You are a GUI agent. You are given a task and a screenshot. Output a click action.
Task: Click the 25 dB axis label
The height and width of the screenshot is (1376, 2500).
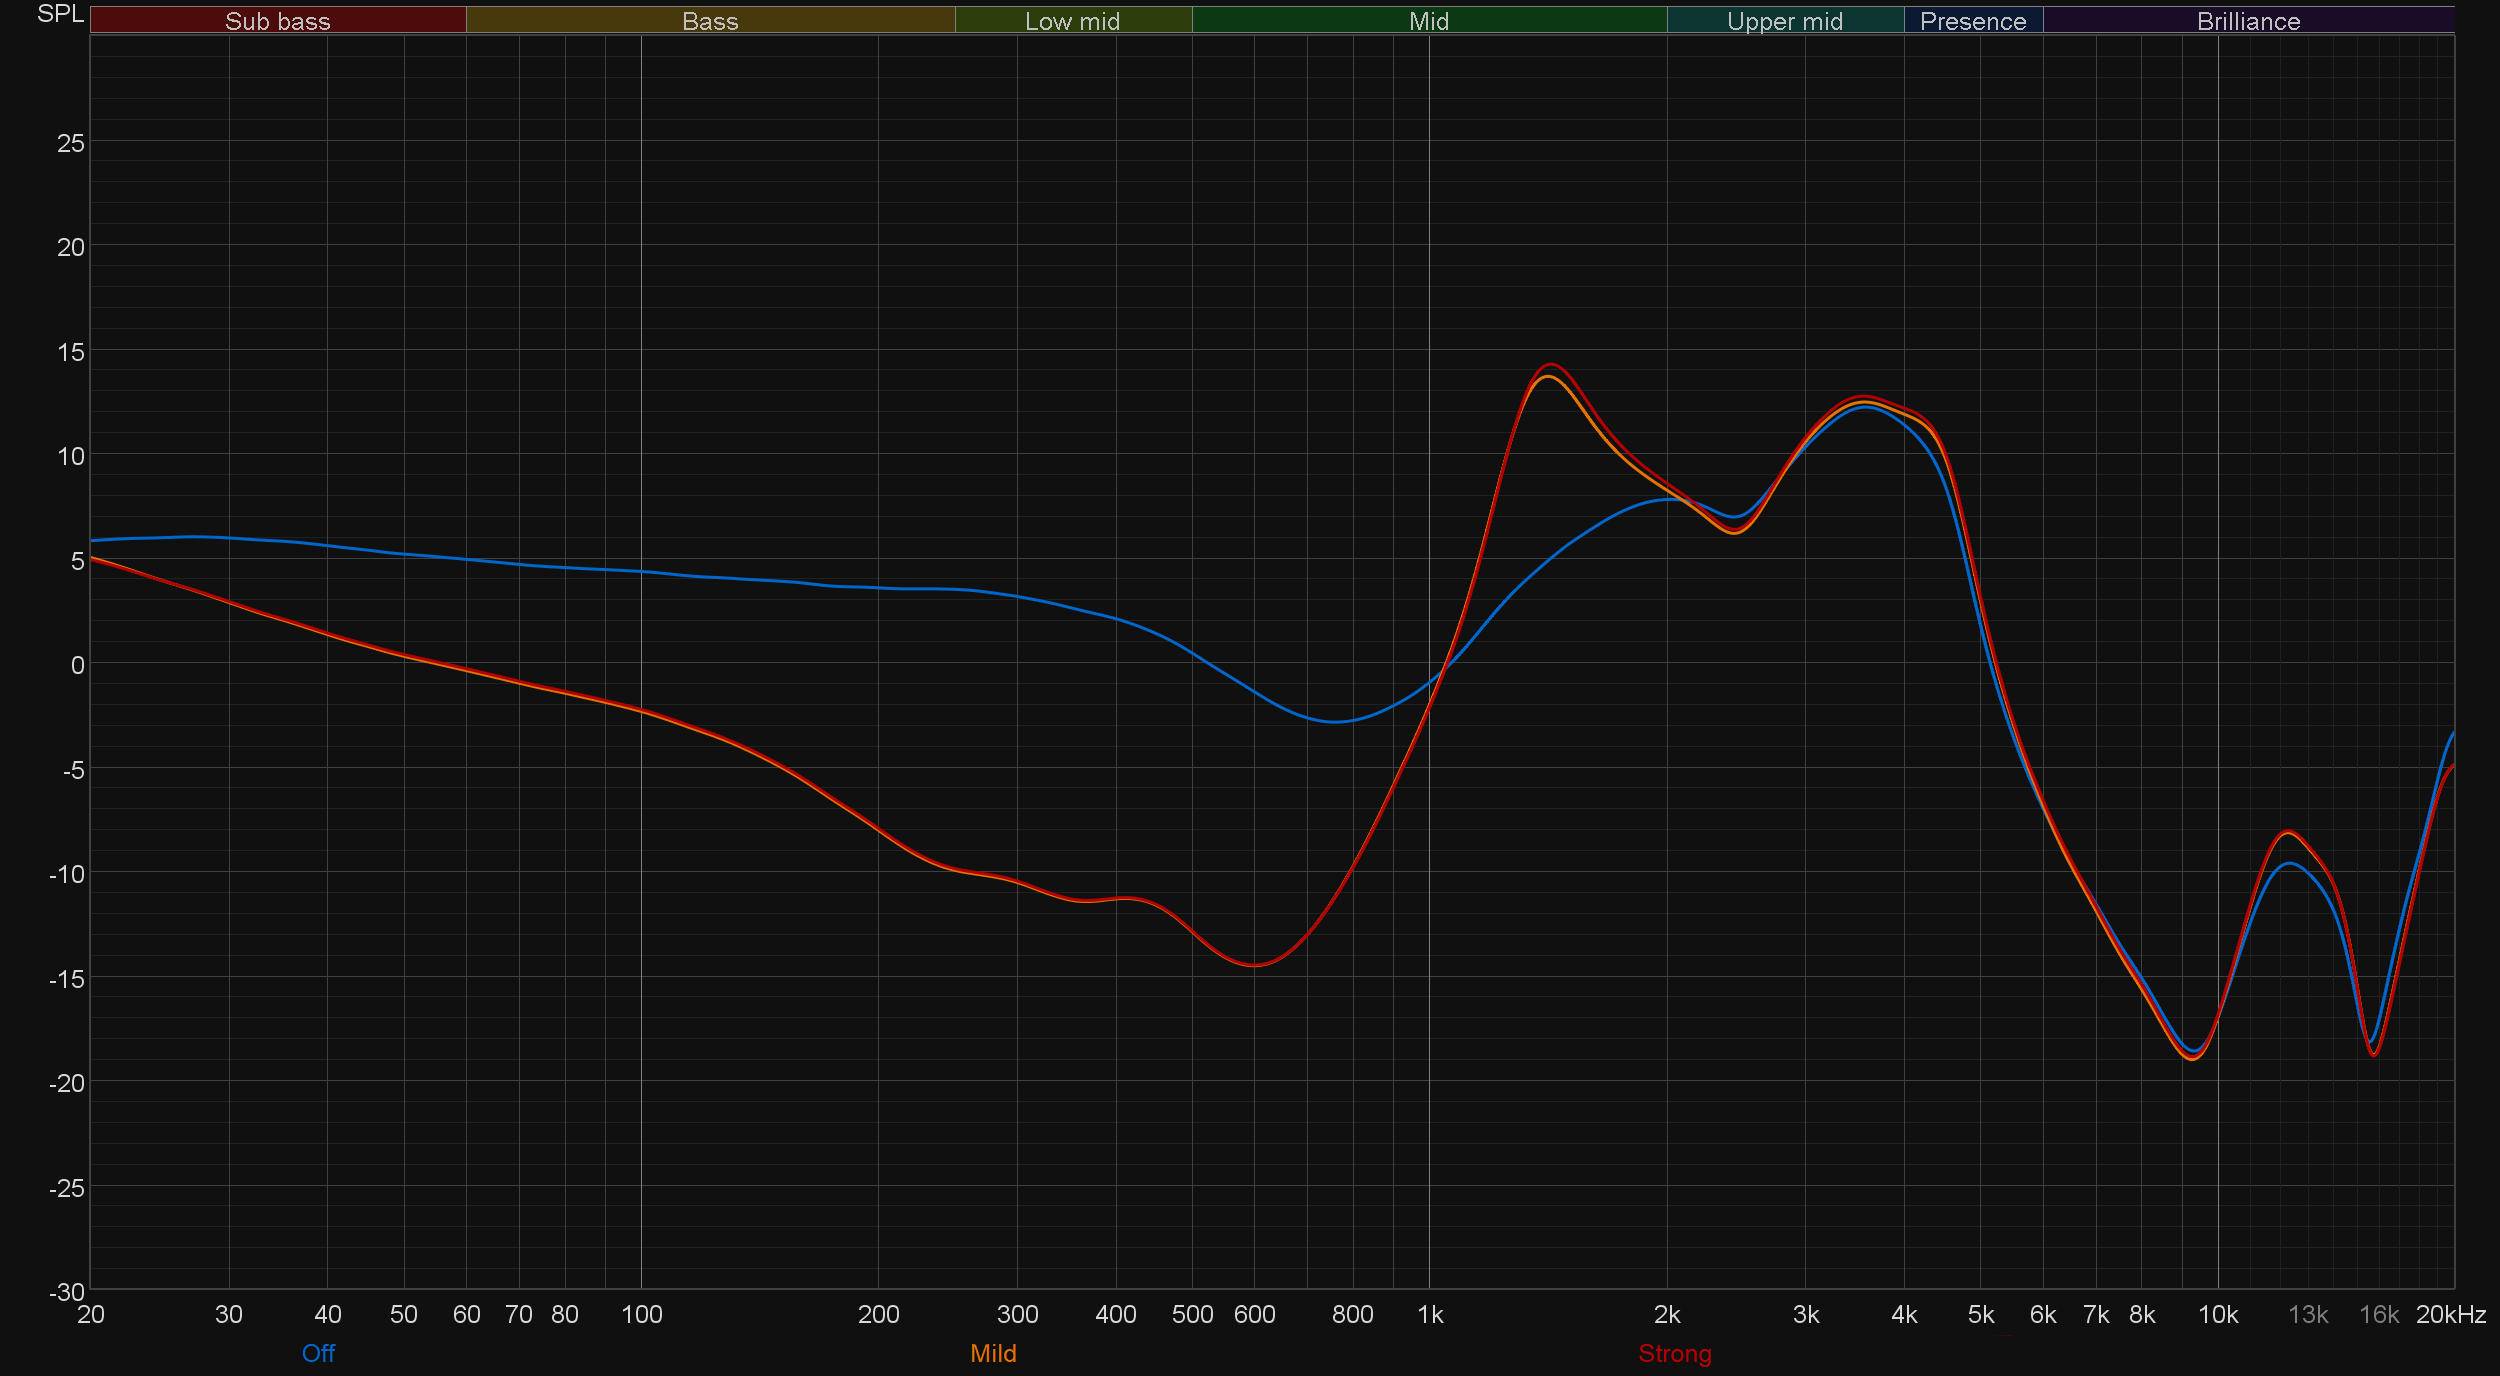point(71,143)
